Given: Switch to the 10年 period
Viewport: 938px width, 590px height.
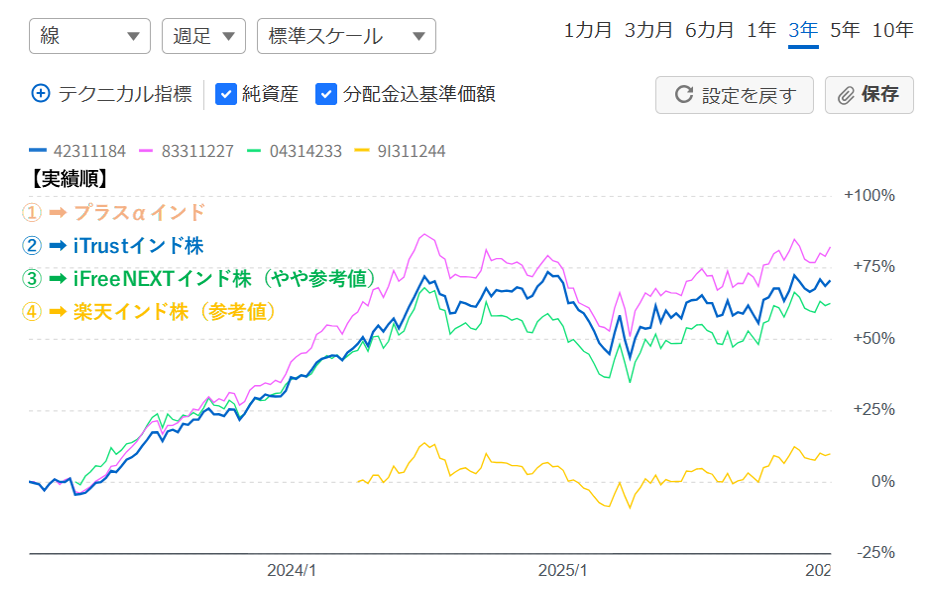Looking at the screenshot, I should (892, 30).
